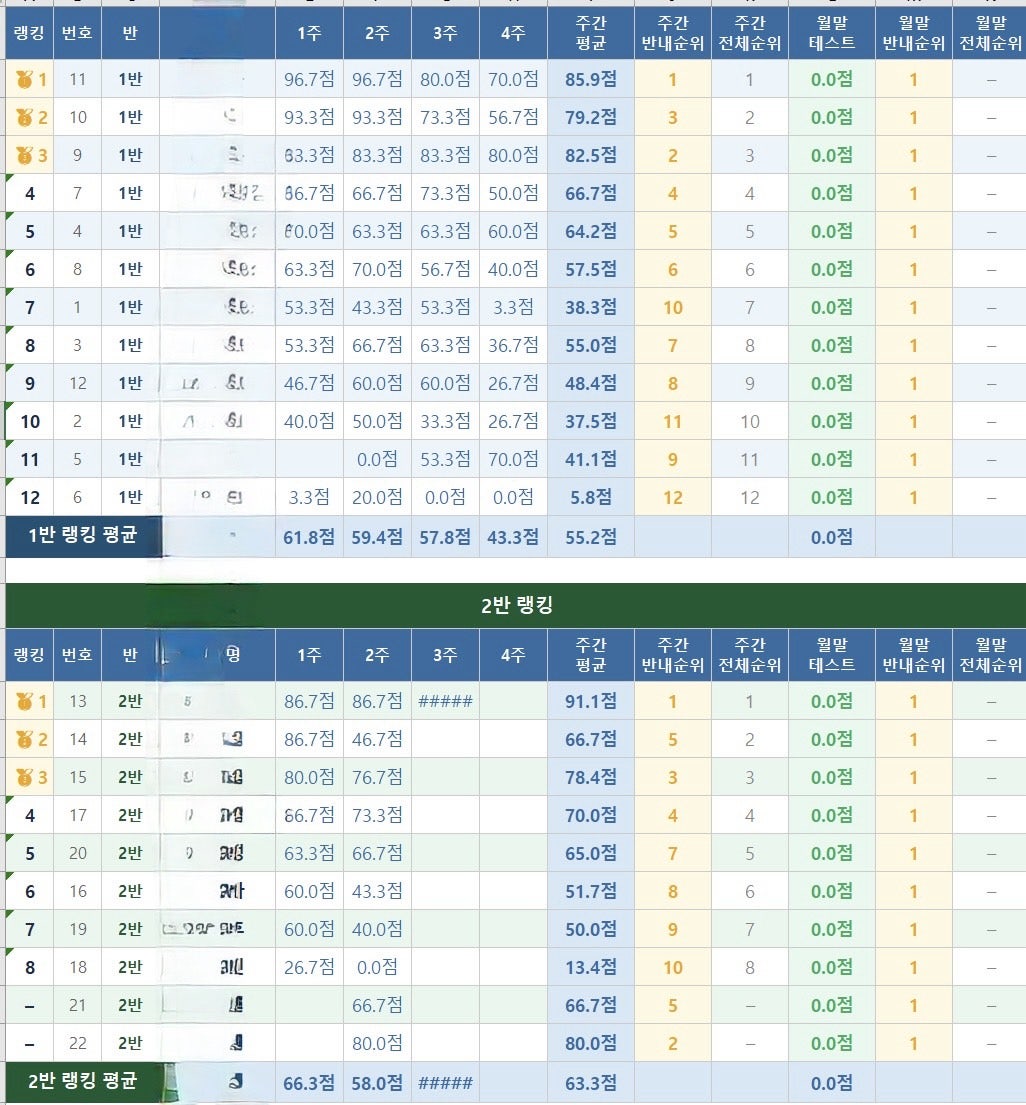Select the 13.4점 weekly average cell
Viewport: 1026px width, 1105px height.
591,968
